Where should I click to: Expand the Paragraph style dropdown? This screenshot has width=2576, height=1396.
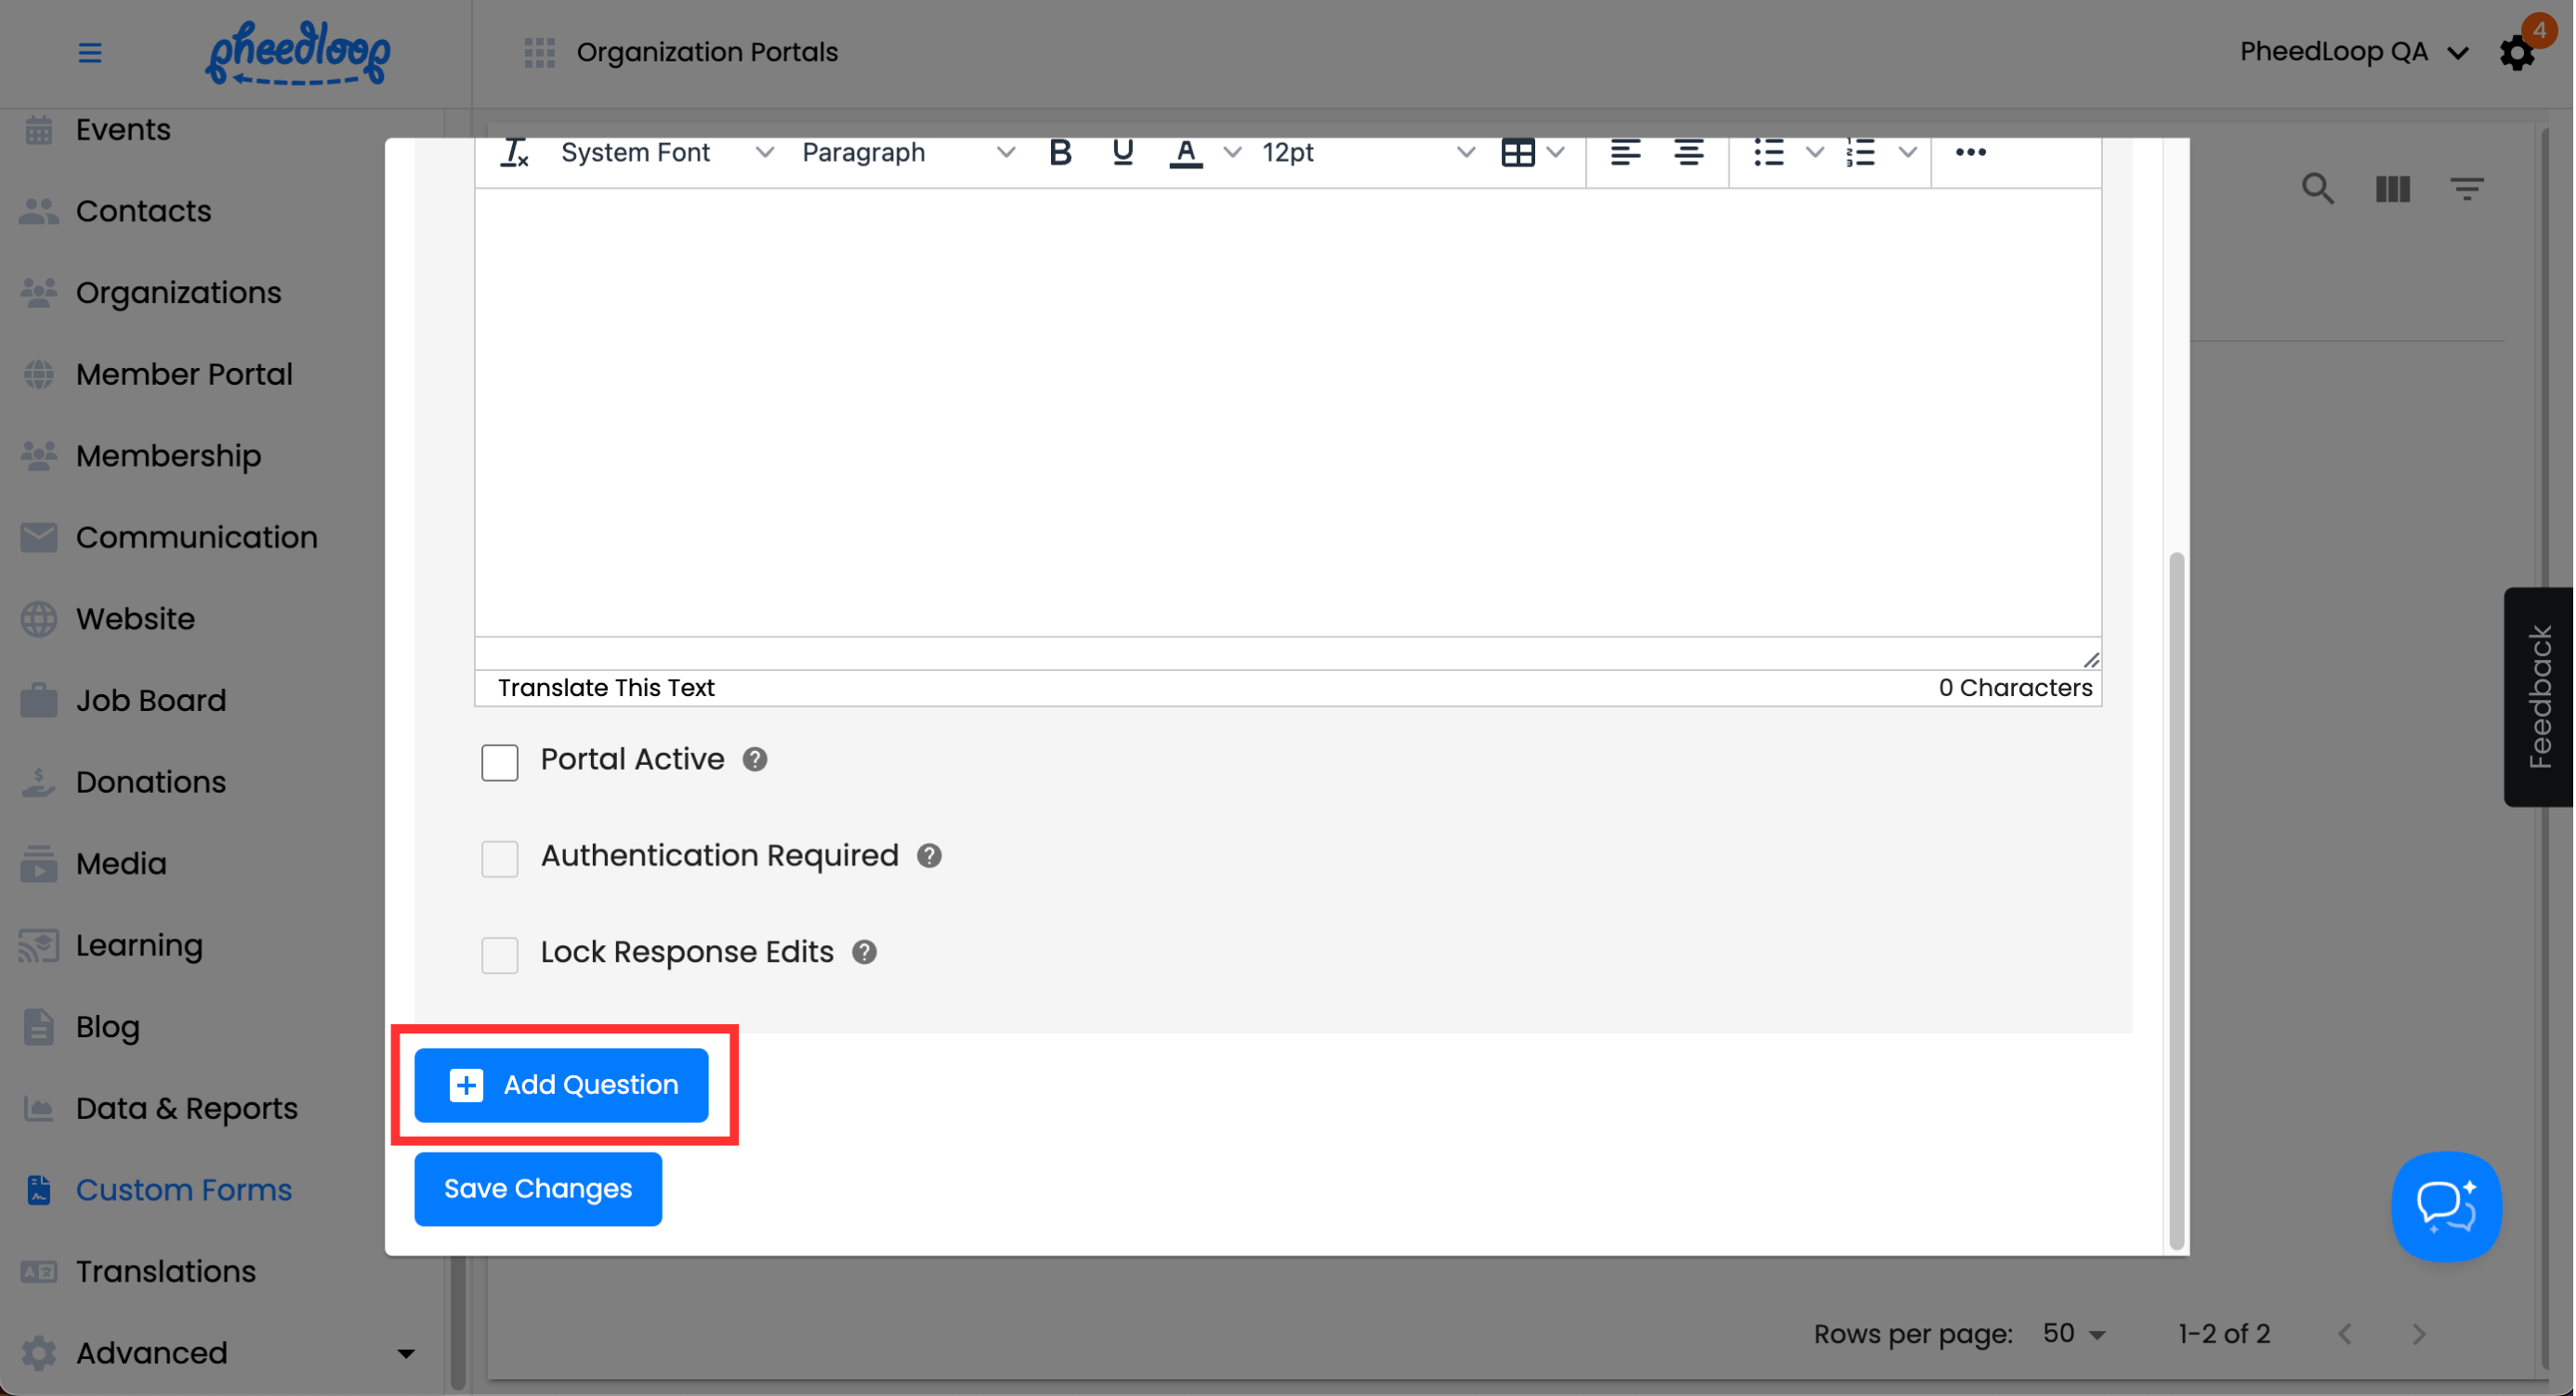(x=907, y=152)
